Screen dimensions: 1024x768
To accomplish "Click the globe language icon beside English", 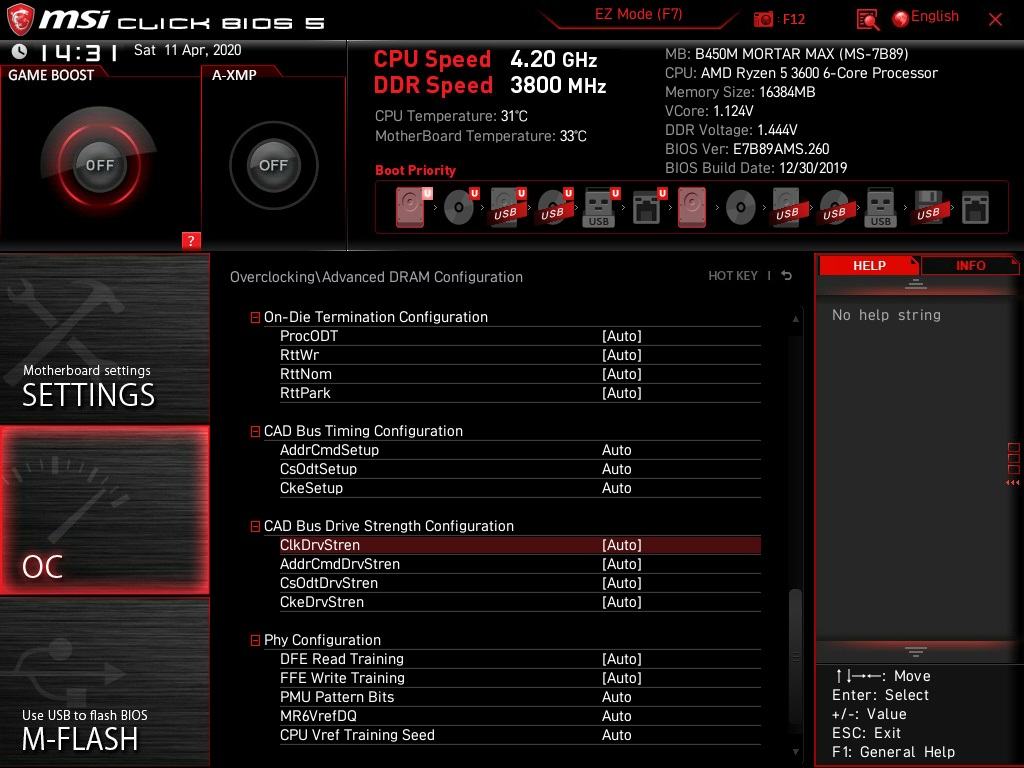I will pyautogui.click(x=900, y=19).
